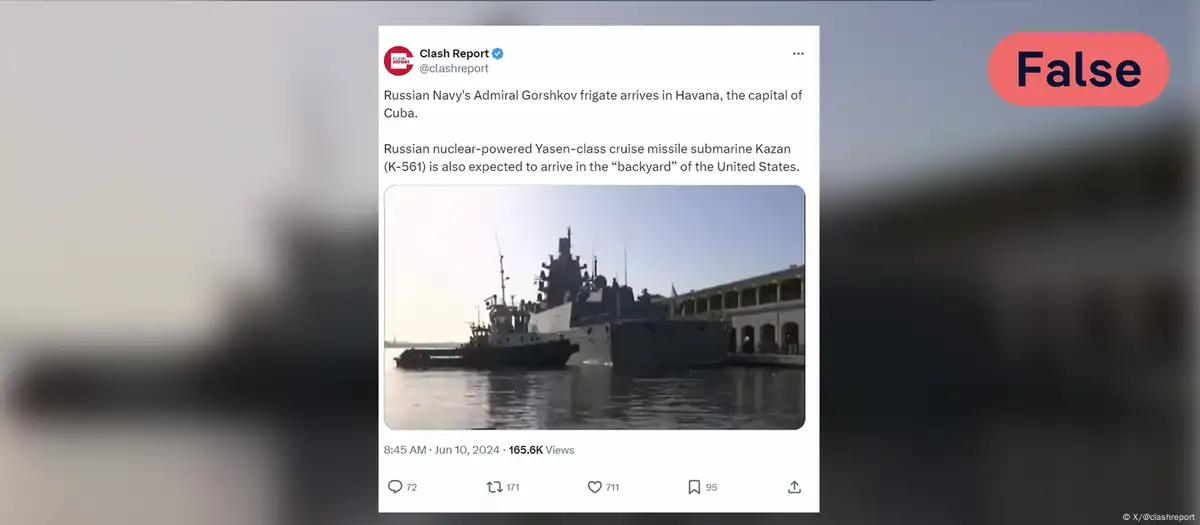
Task: Click the 8:45 AM Jun 10, 2024 timestamp
Action: 443,450
